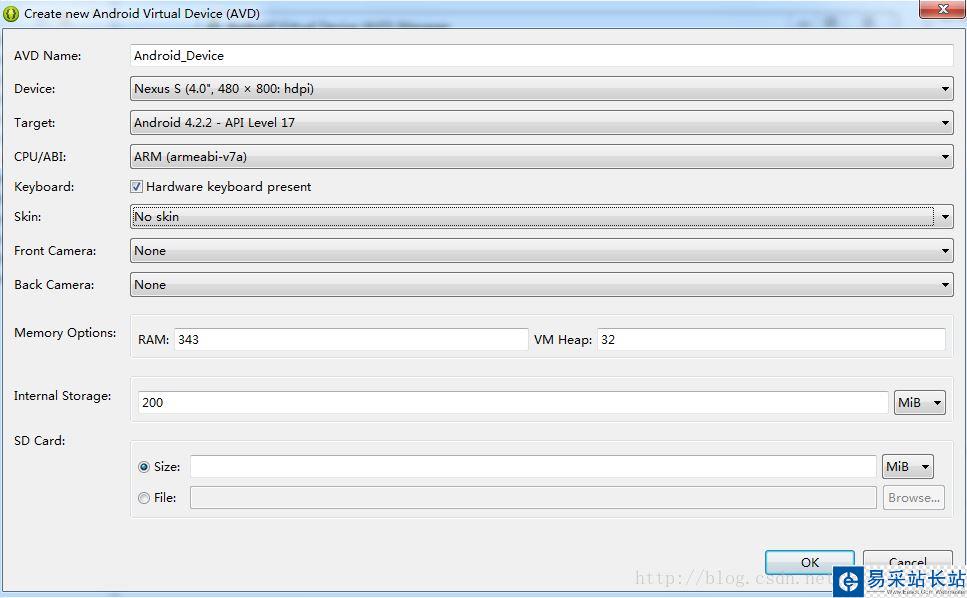Viewport: 967px width, 598px height.
Task: Close the Create new AVD dialog
Action: 942,9
